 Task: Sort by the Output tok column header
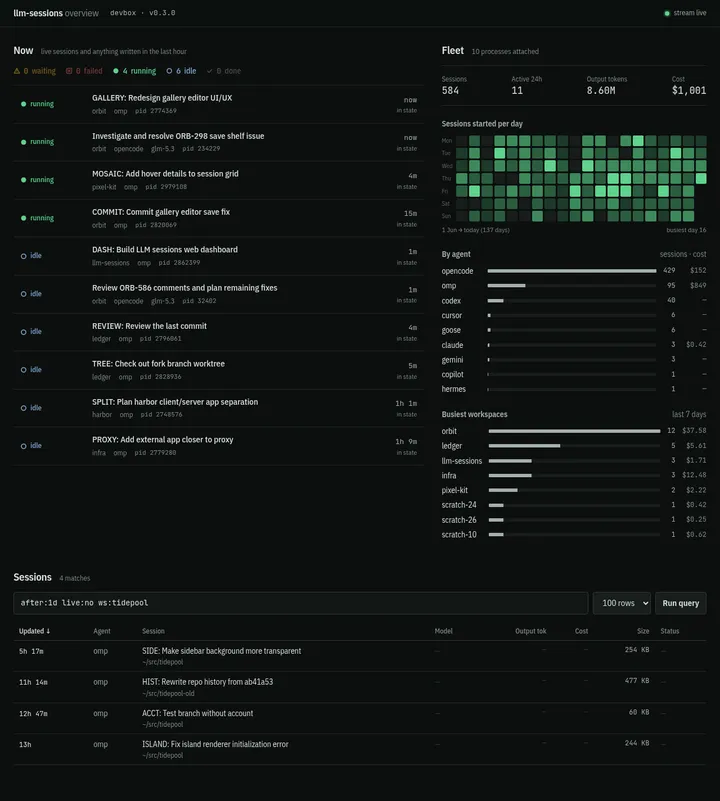pyautogui.click(x=530, y=631)
